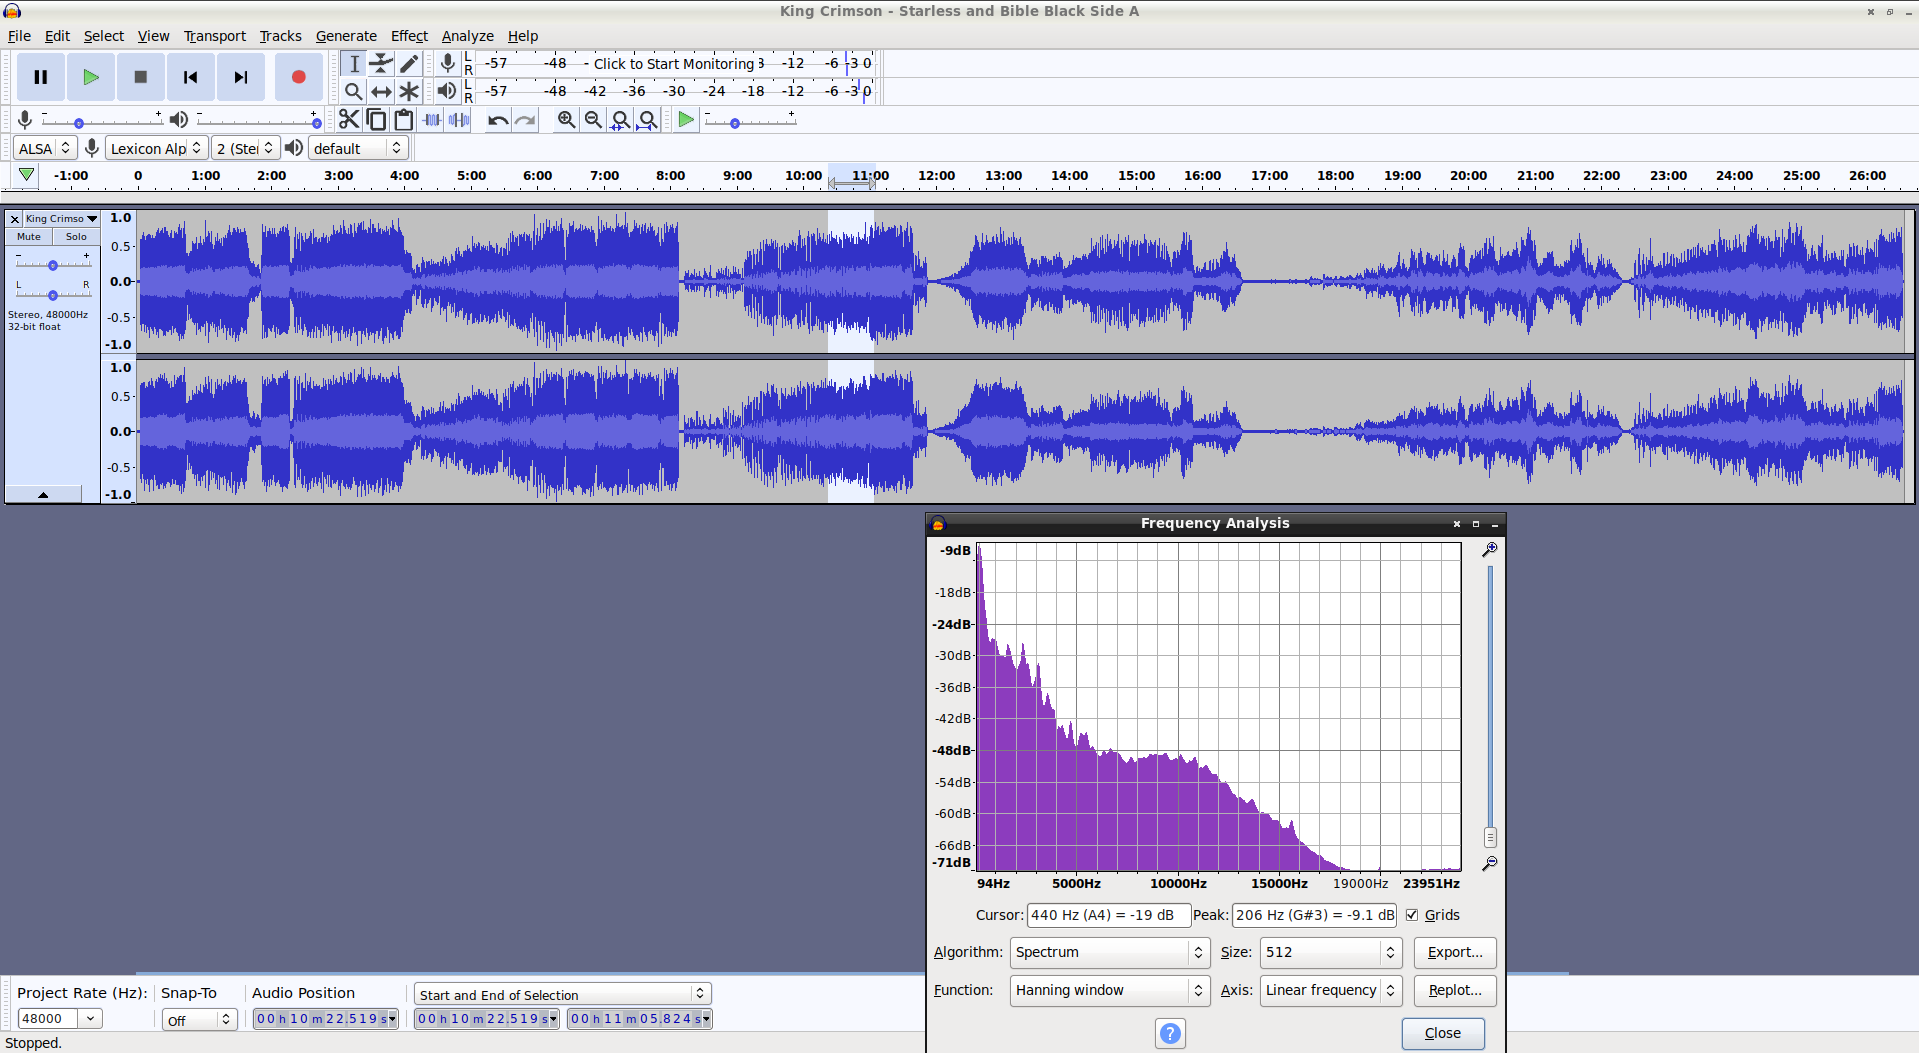The width and height of the screenshot is (1919, 1053).
Task: Click to Start Monitoring on record meter
Action: pos(674,63)
